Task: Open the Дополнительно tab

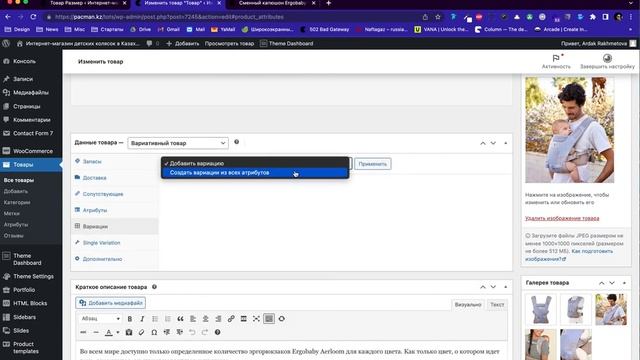Action: [102, 259]
